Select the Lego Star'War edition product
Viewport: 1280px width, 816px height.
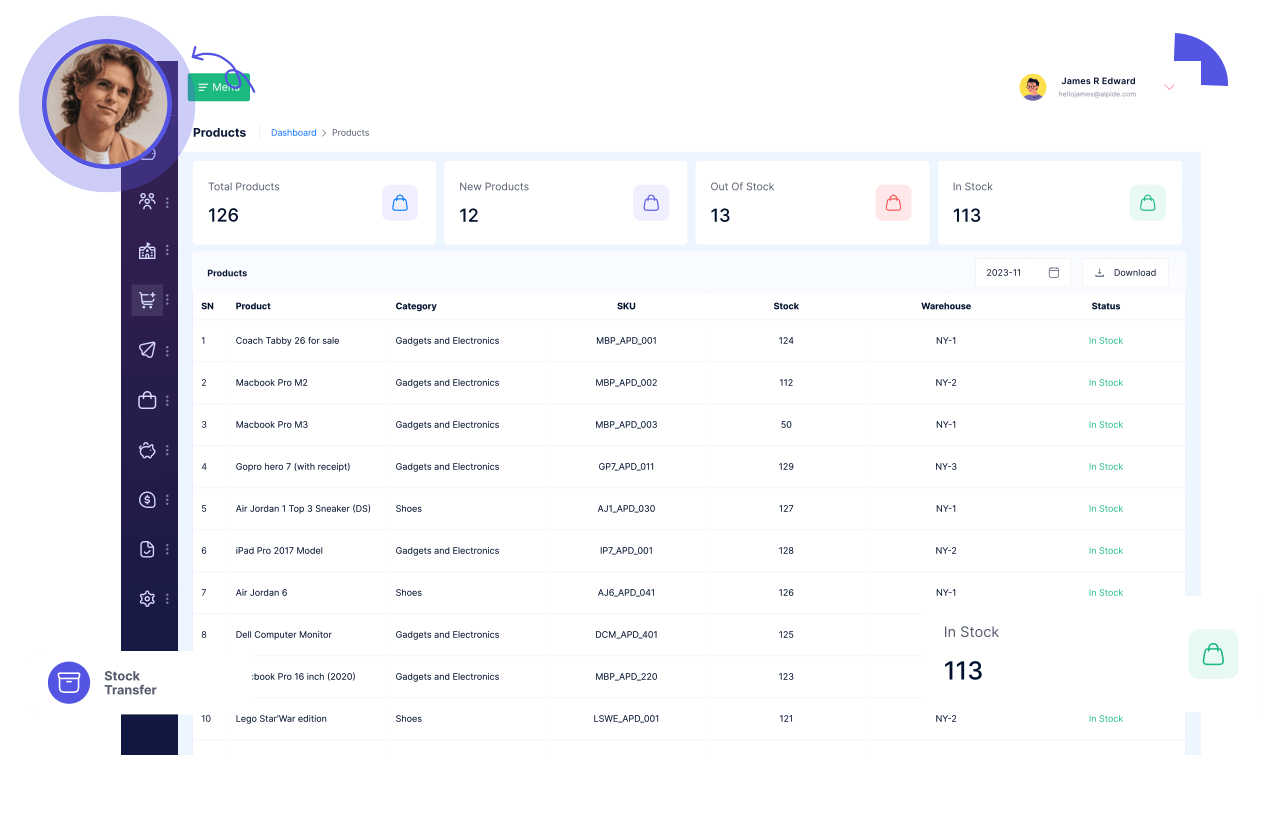pyautogui.click(x=281, y=719)
